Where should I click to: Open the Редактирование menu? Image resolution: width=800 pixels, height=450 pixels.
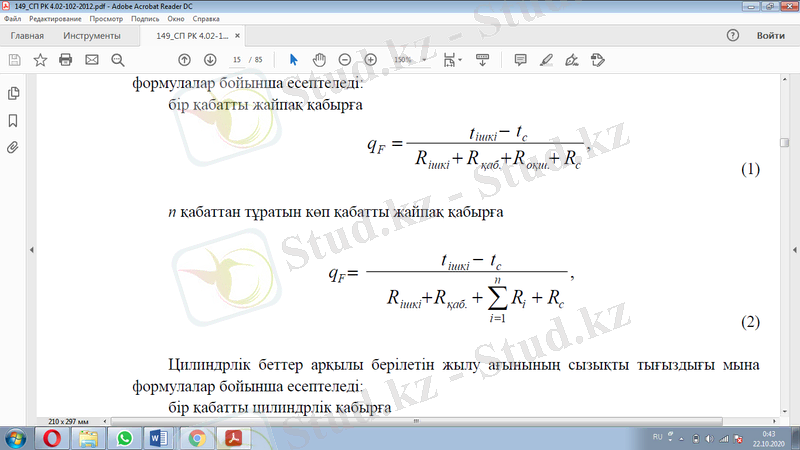point(55,19)
